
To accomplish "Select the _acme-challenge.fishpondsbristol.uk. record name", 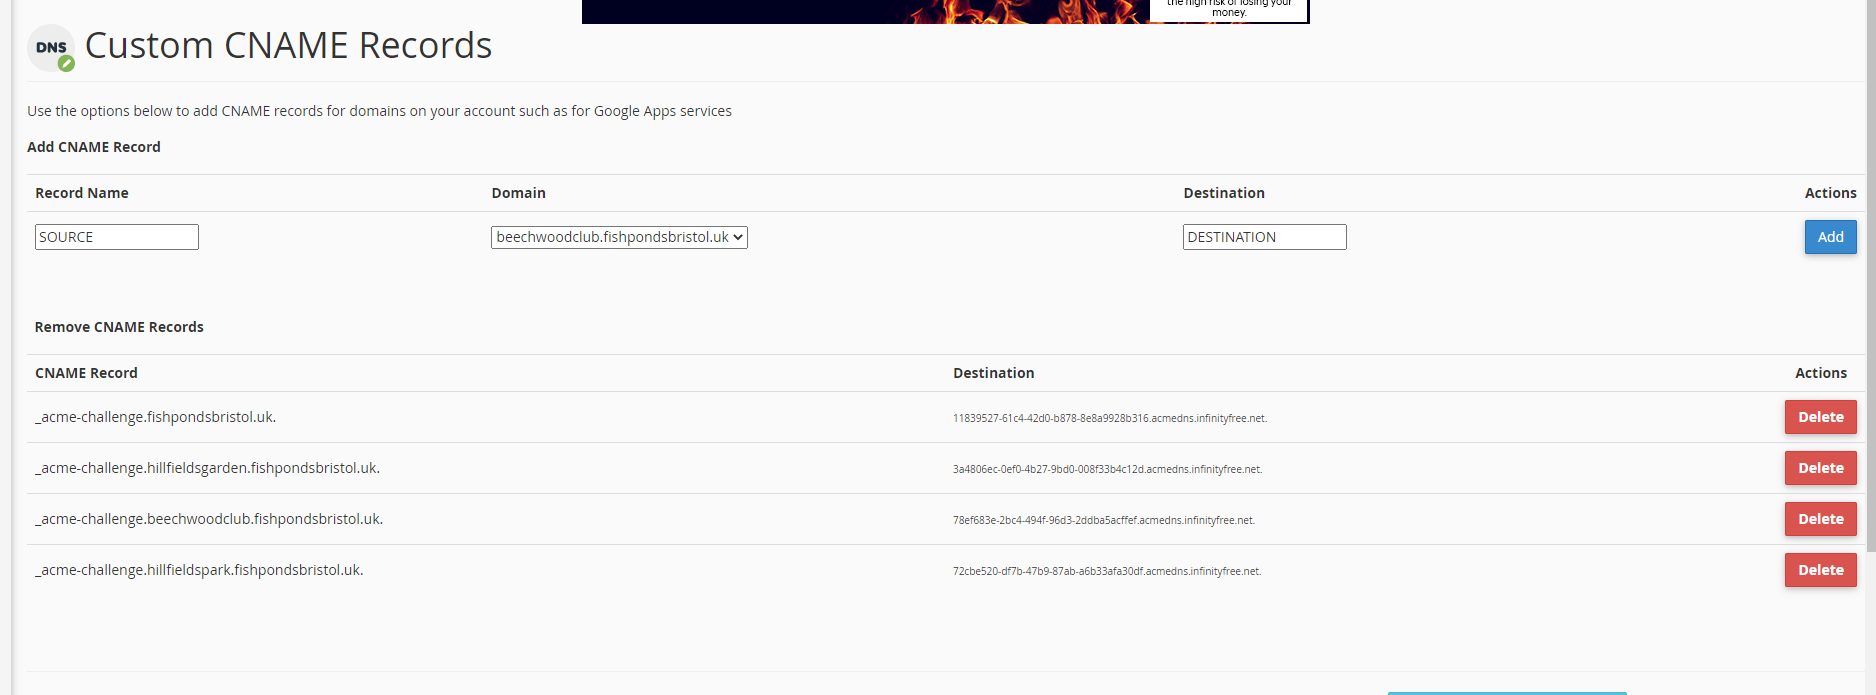I will (x=156, y=417).
